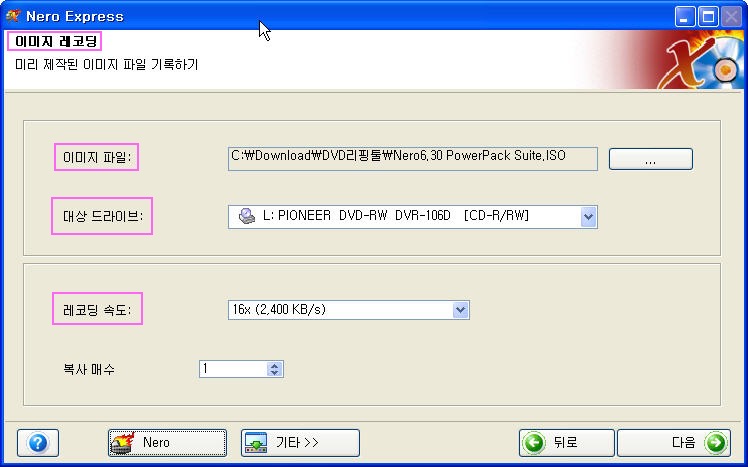Click the blue help question mark icon
The width and height of the screenshot is (748, 467).
coord(38,443)
